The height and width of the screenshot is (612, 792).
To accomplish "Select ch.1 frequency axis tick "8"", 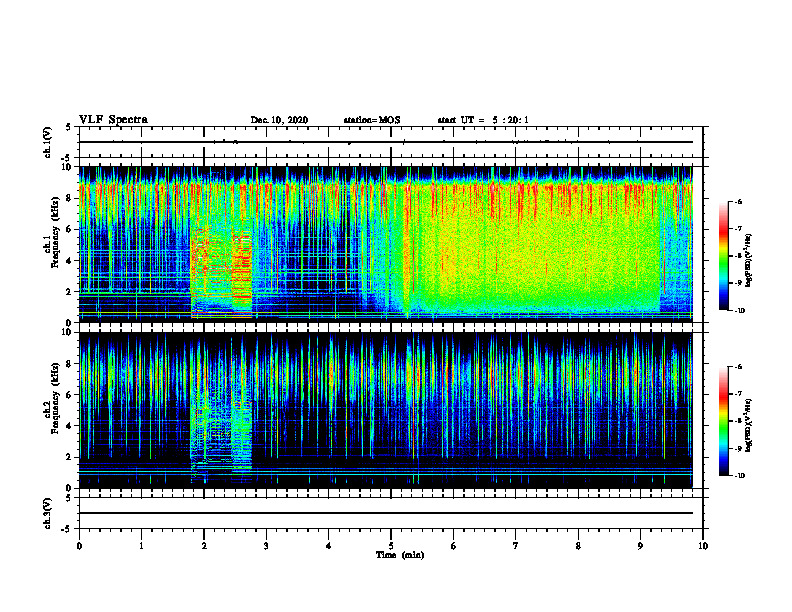I will point(70,198).
